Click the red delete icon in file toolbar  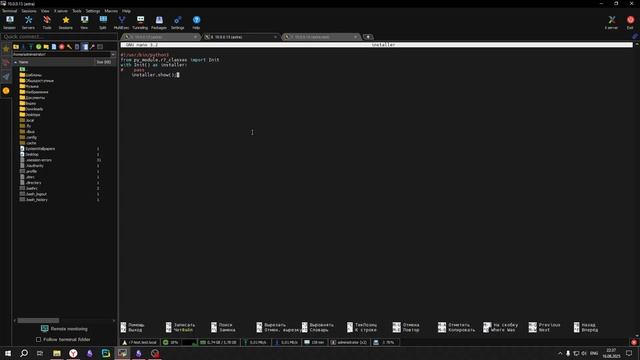coord(62,47)
